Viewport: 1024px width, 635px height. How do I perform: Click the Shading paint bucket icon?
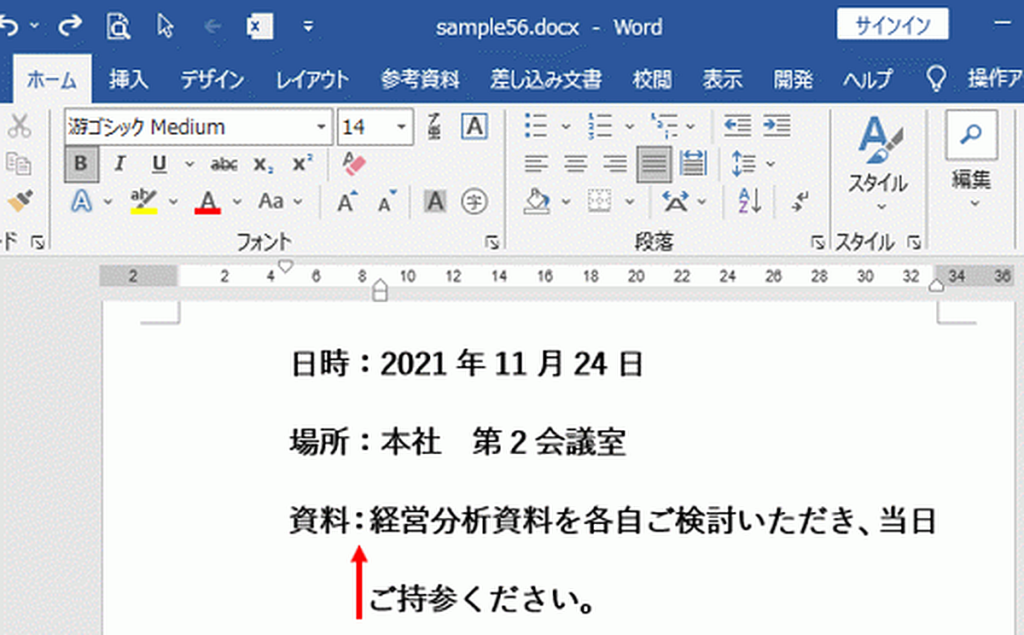[x=537, y=201]
